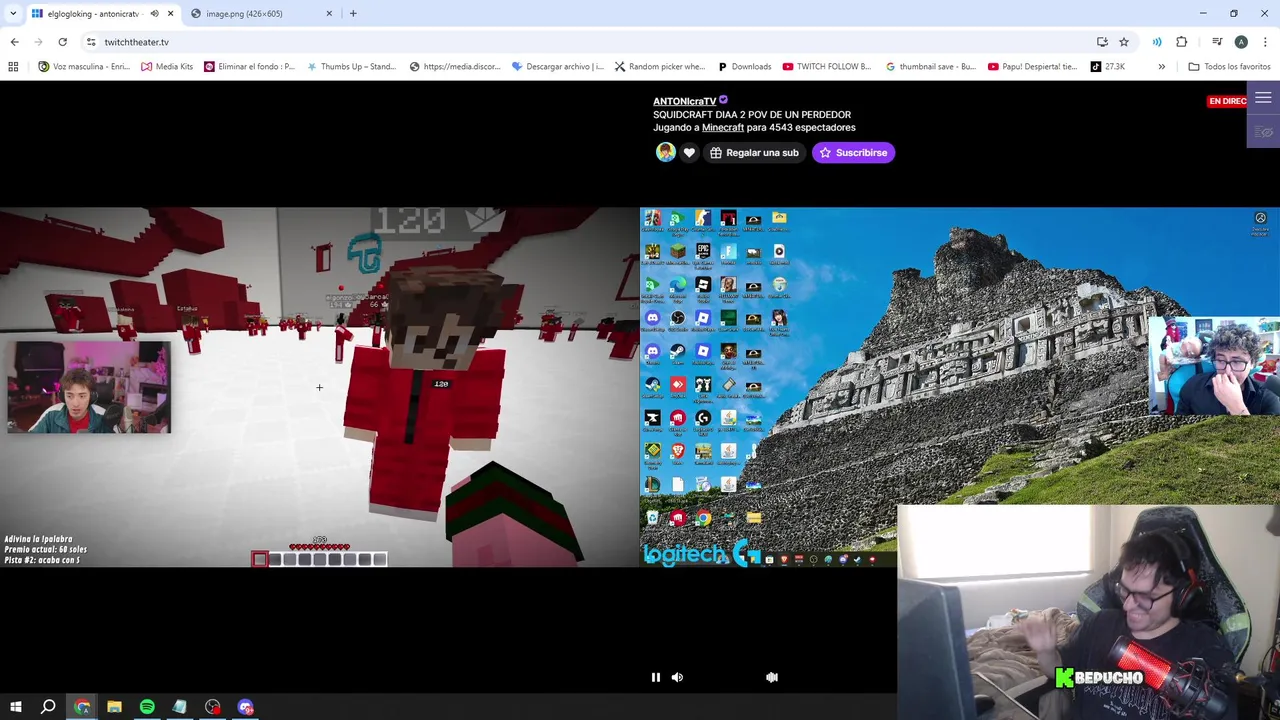Open the Discord taskbar icon with 9+ badge
Viewport: 1280px width, 720px height.
(245, 707)
